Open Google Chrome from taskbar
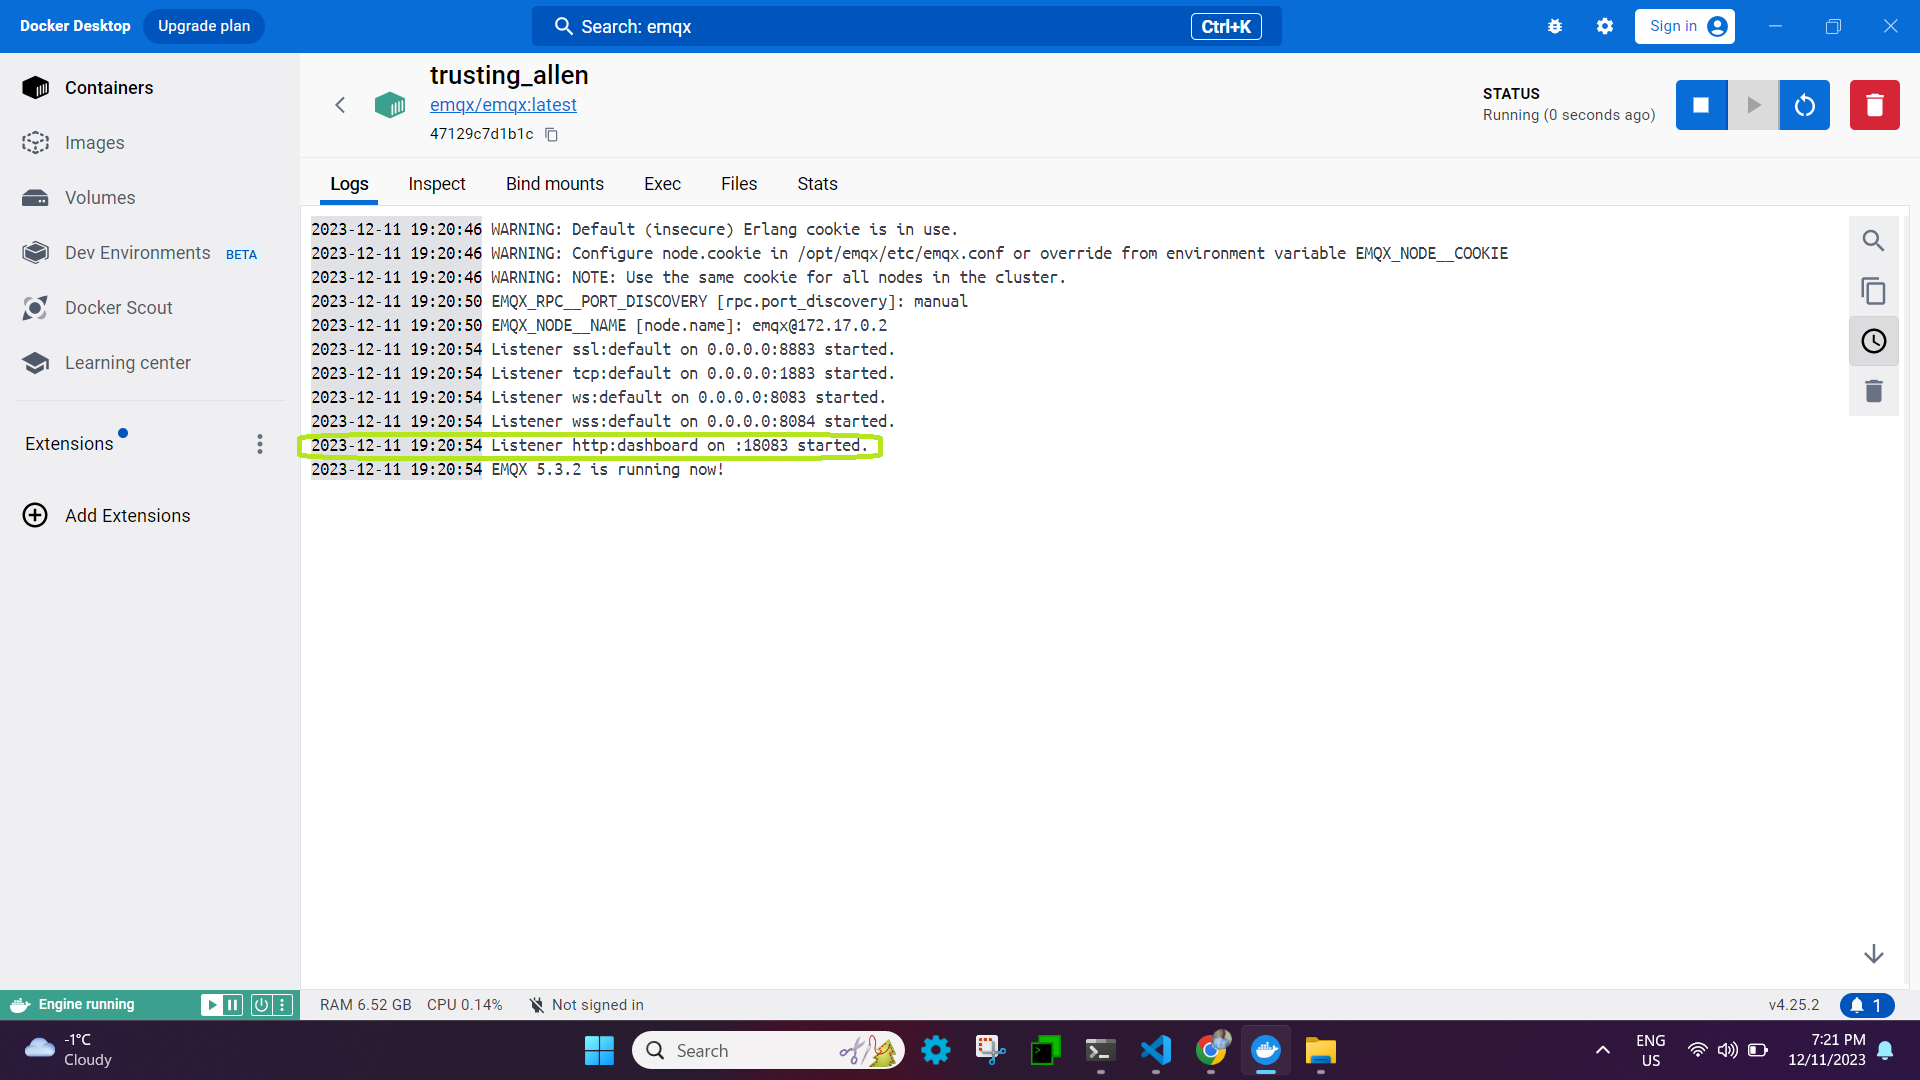1920x1080 pixels. tap(1211, 1051)
